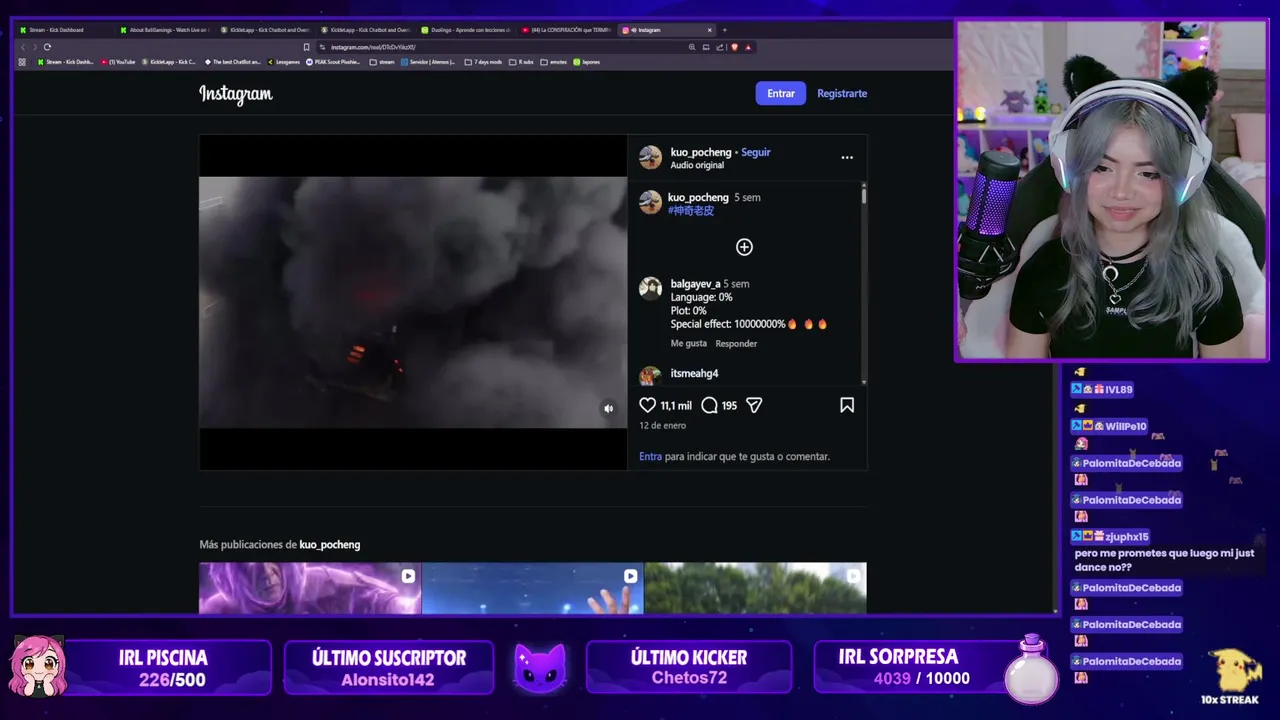Open balgayev_a commenter profile
Image resolution: width=1280 pixels, height=720 pixels.
tap(695, 284)
